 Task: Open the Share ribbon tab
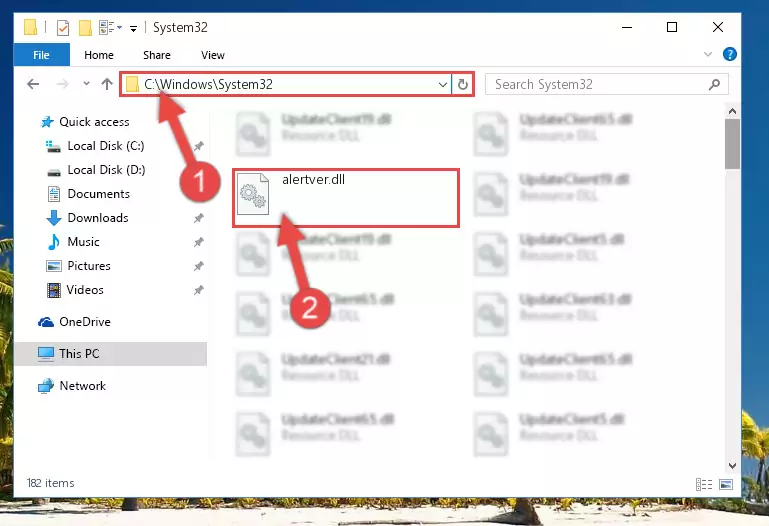(x=156, y=55)
